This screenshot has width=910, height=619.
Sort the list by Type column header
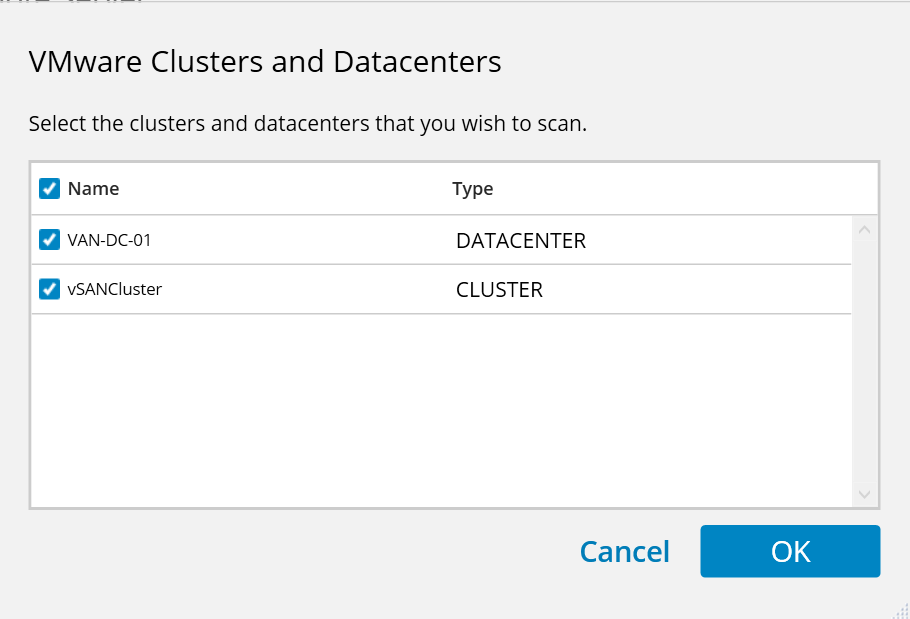click(472, 189)
